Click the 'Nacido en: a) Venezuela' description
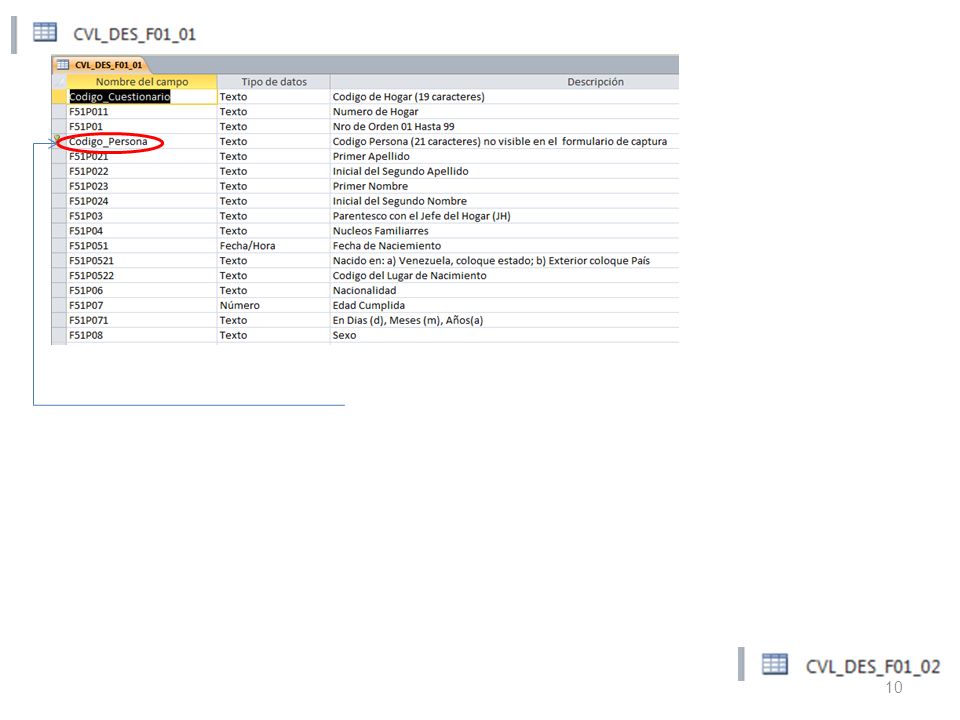The height and width of the screenshot is (720, 960). [491, 261]
